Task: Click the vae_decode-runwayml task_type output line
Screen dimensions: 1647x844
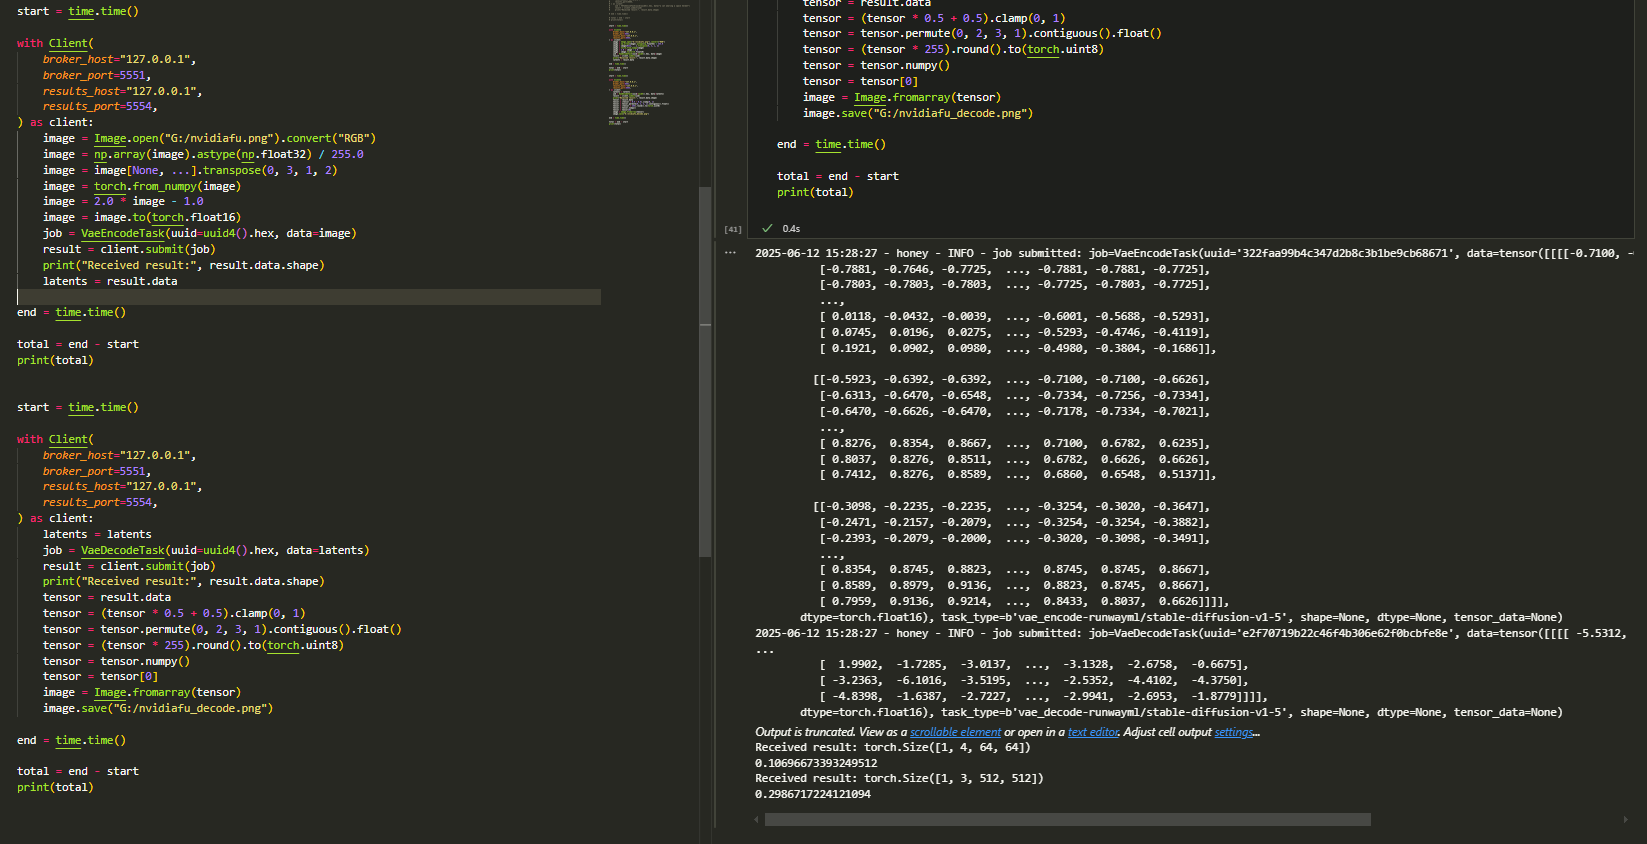Action: point(1181,712)
